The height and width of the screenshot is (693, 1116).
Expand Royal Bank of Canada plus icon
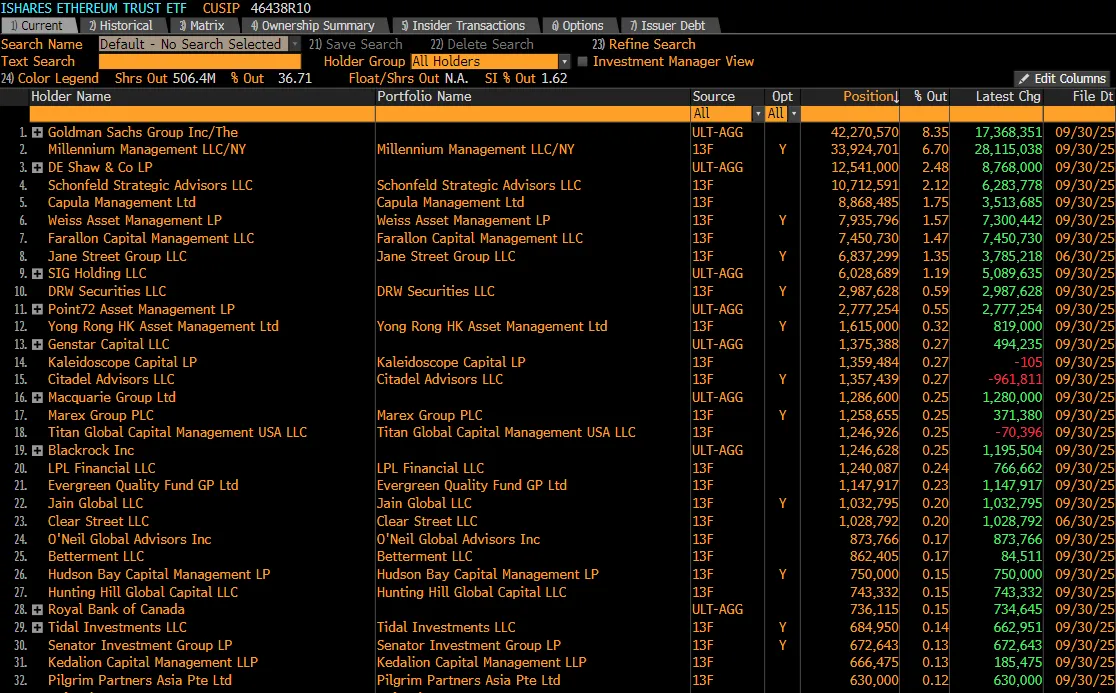point(37,610)
